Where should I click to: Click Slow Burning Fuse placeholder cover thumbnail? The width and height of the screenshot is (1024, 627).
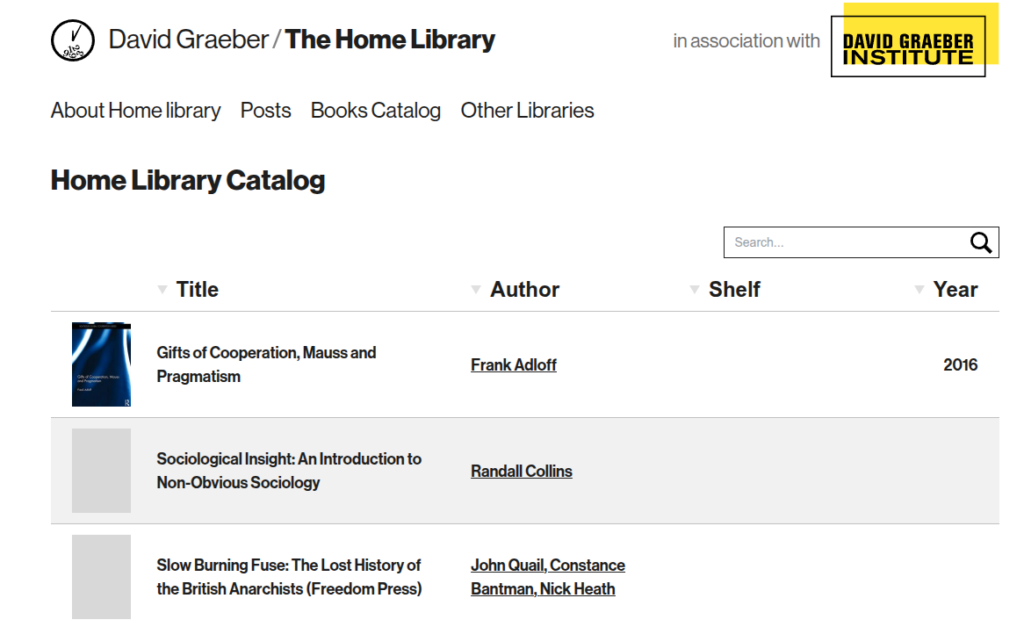pyautogui.click(x=101, y=577)
